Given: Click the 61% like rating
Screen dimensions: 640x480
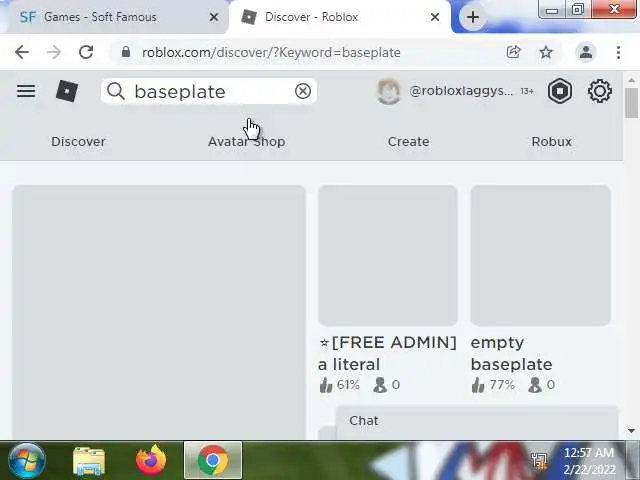Looking at the screenshot, I should coord(340,385).
